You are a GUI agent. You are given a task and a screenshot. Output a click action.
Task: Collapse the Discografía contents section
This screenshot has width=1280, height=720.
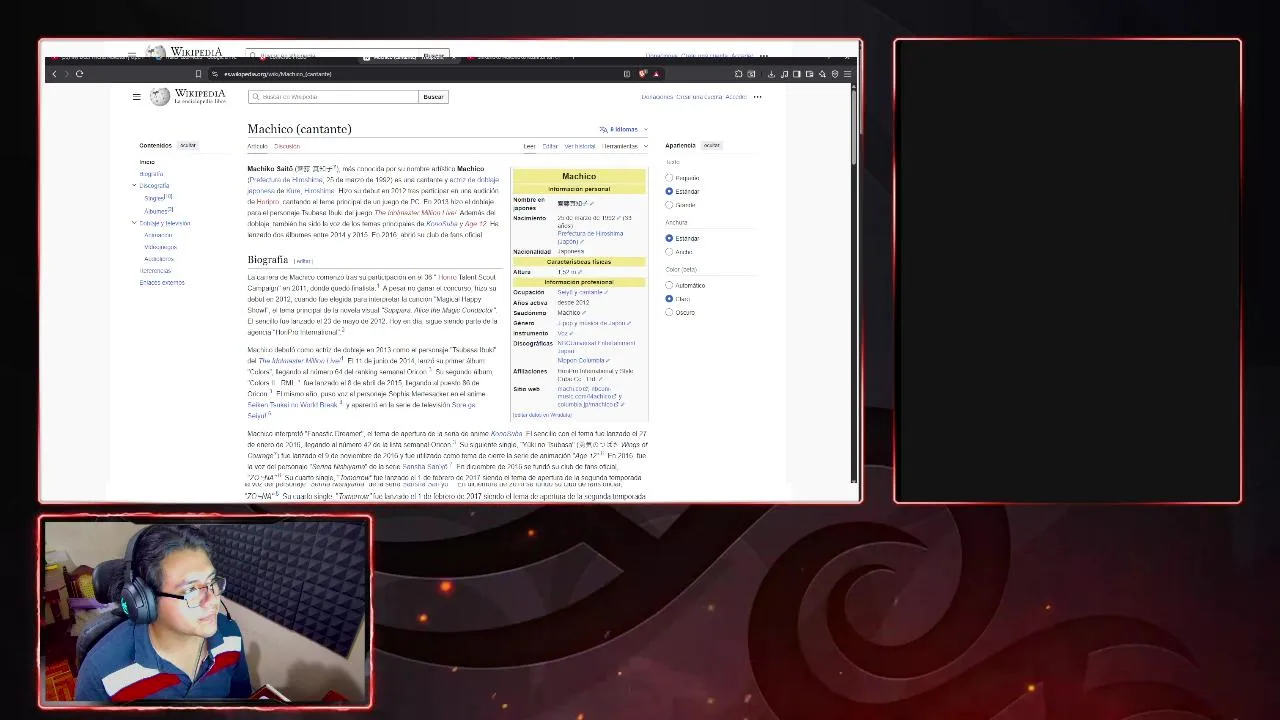pos(134,185)
